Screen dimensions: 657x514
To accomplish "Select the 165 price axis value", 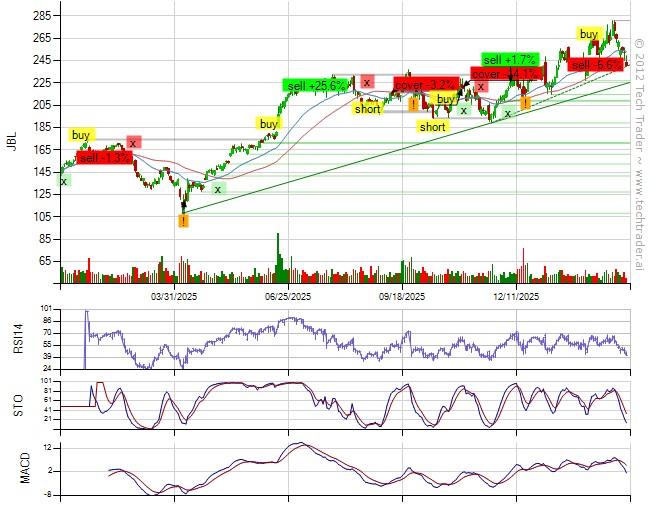I will coord(41,150).
